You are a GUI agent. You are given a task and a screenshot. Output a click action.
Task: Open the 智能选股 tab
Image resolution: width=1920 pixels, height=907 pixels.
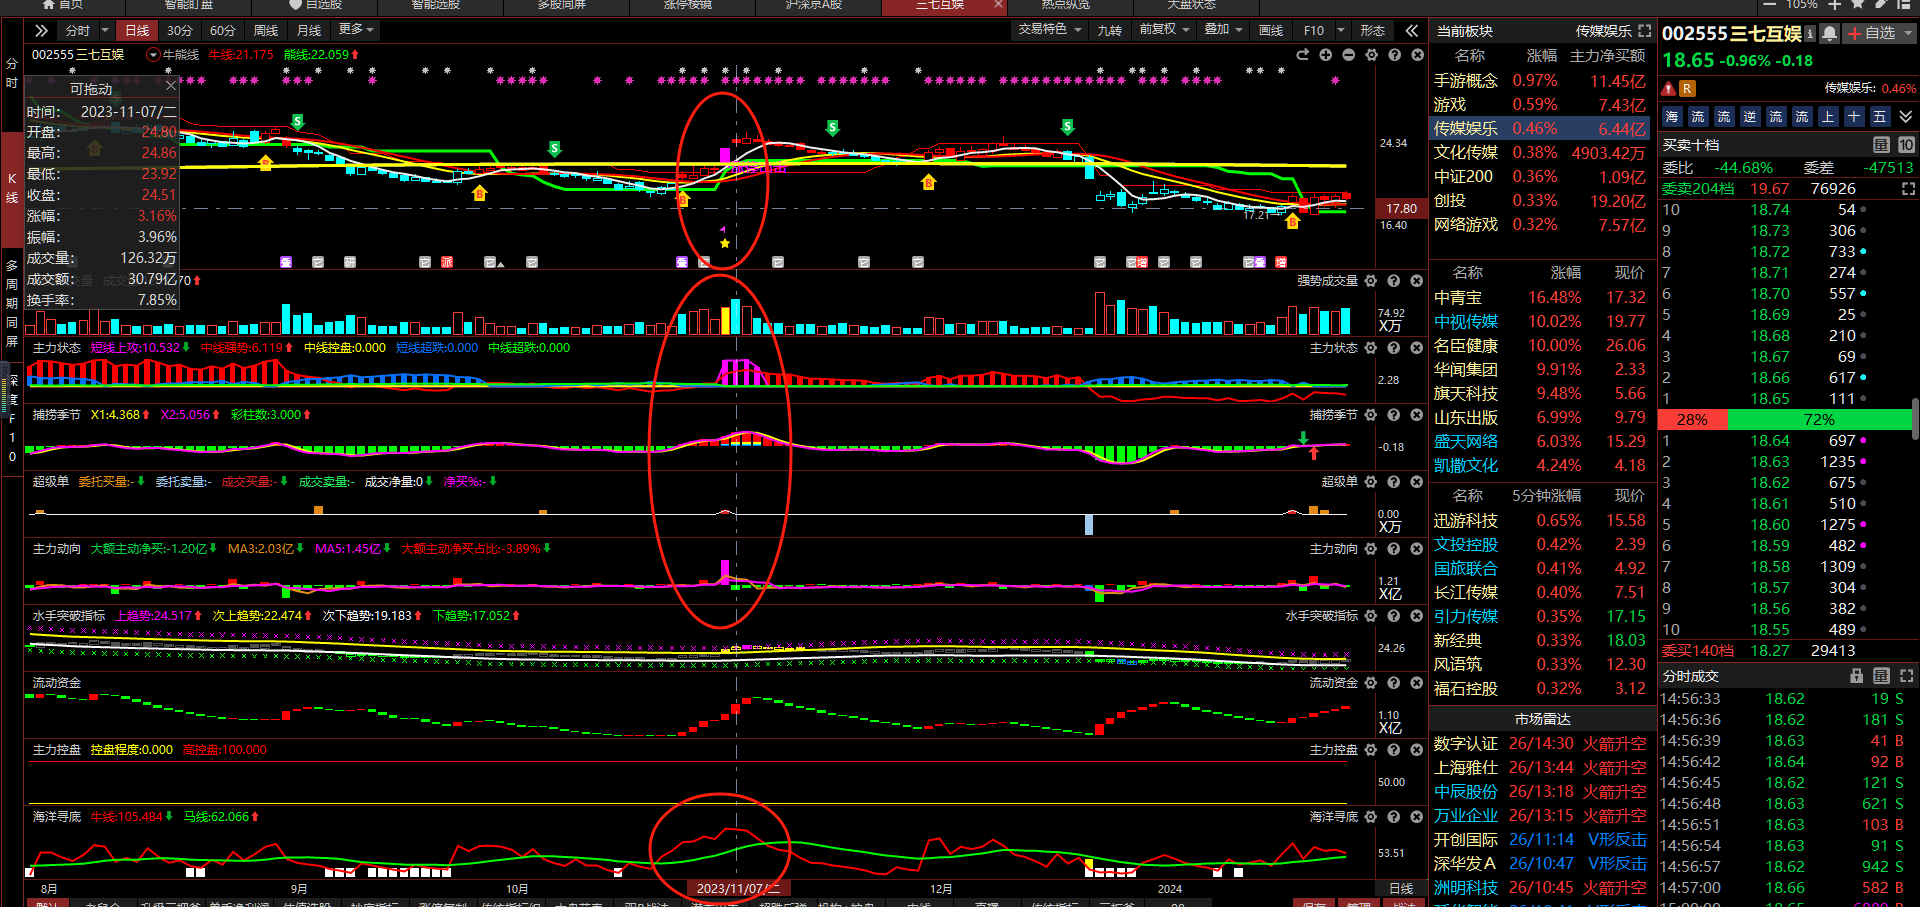(x=436, y=5)
